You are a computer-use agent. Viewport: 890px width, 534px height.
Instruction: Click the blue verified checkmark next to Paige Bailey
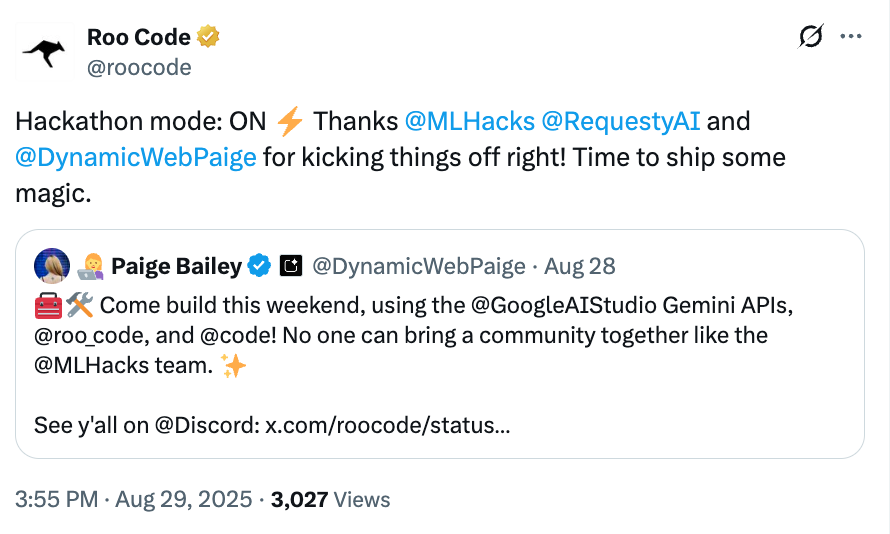[x=259, y=266]
